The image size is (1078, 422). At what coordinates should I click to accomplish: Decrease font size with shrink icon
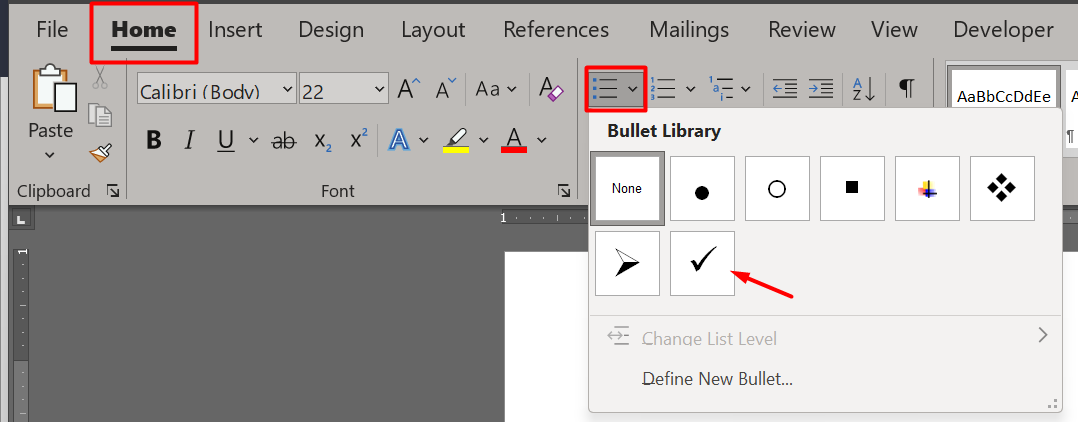click(446, 88)
